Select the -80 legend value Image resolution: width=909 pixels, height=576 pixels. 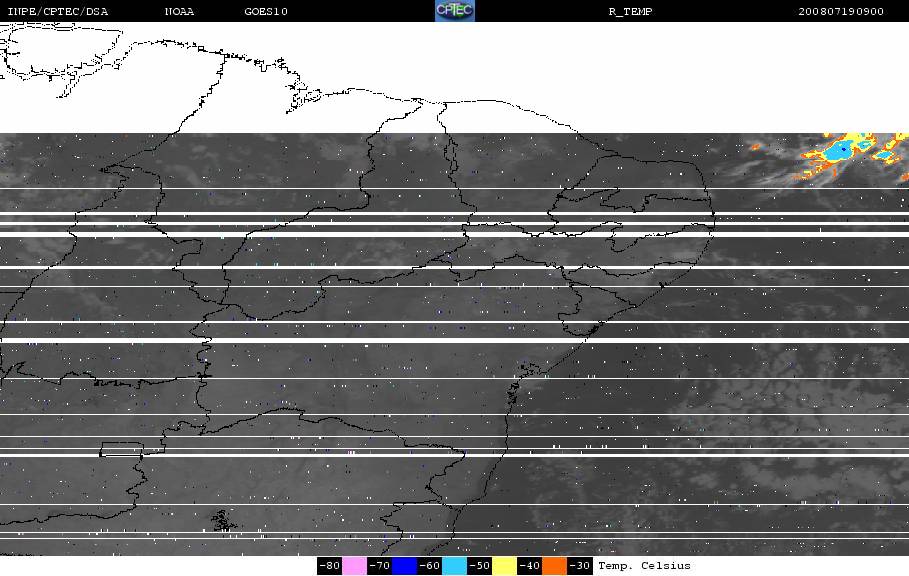pos(330,566)
